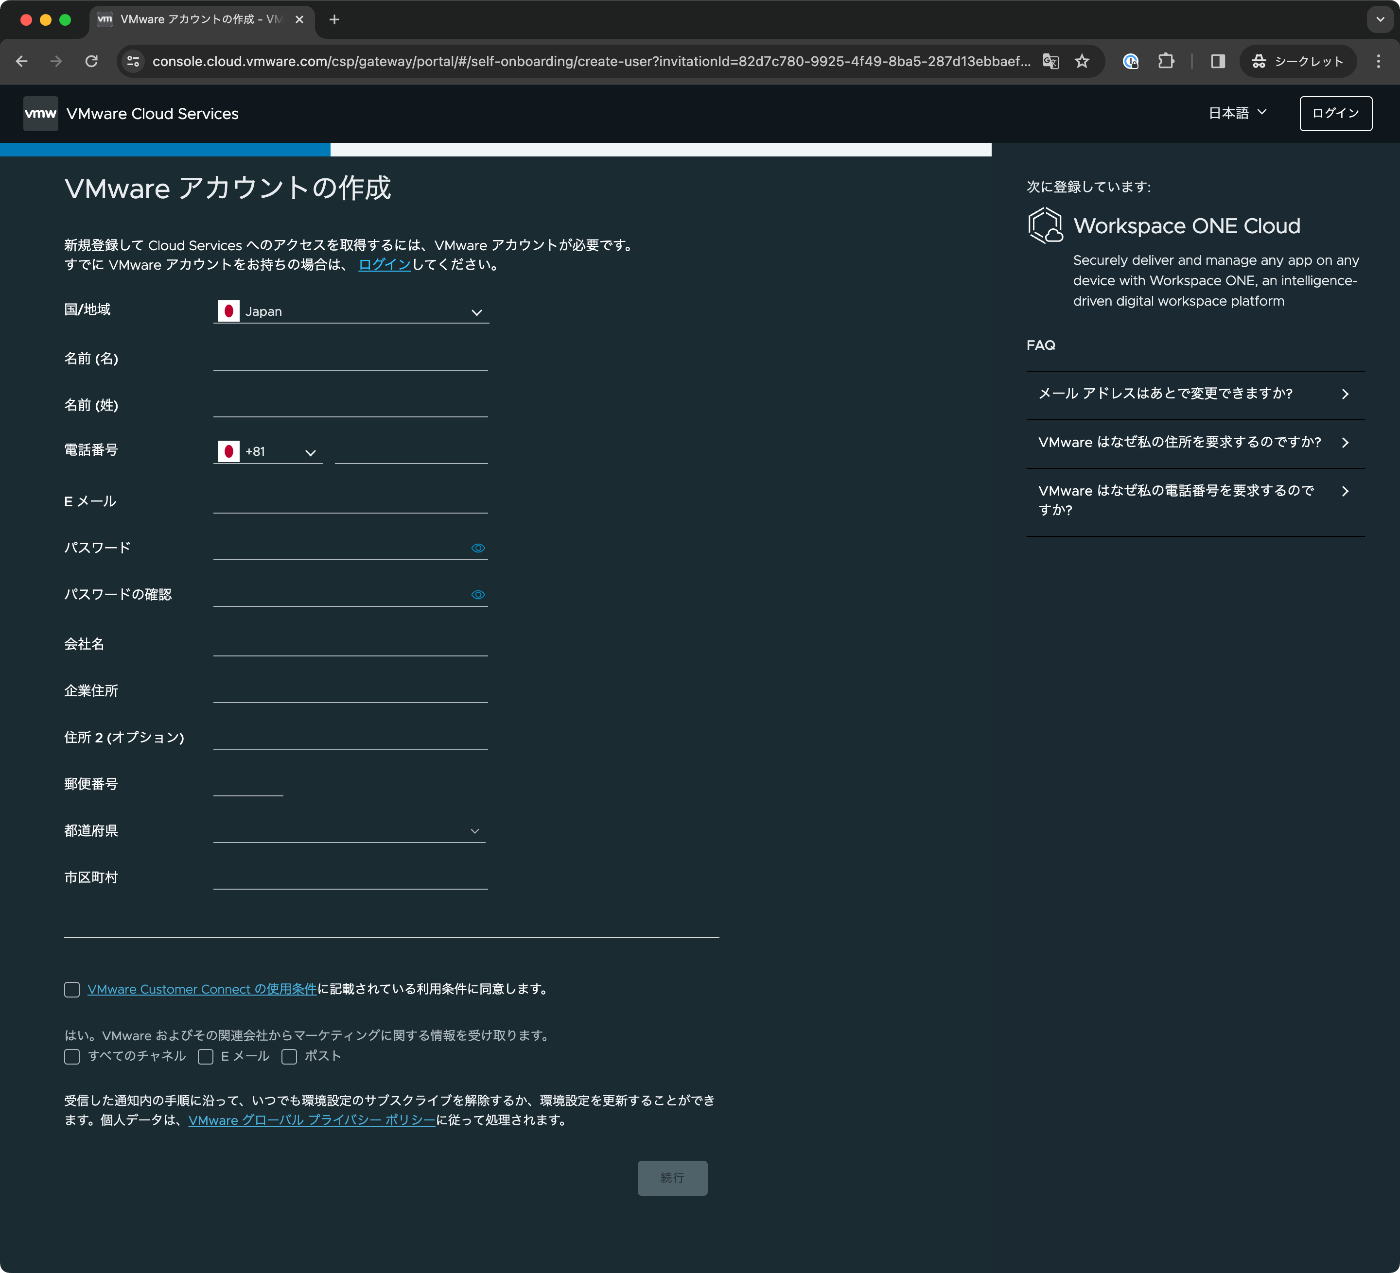Viewport: 1400px width, 1273px height.
Task: Focus the 市区町村 input field
Action: pos(351,877)
